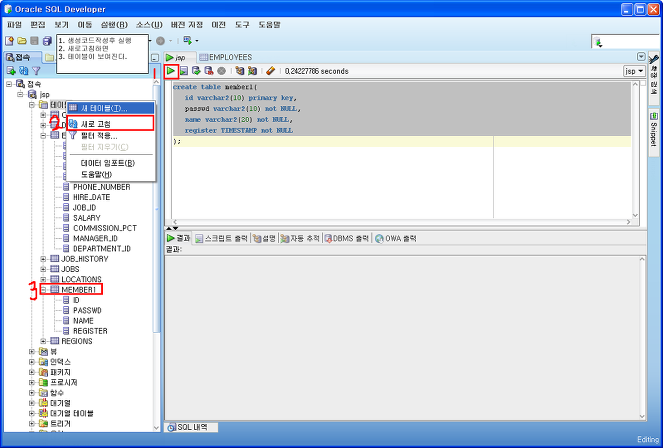Screen dimensions: 663x448
Task: Open the 파일 menu
Action: pos(14,25)
